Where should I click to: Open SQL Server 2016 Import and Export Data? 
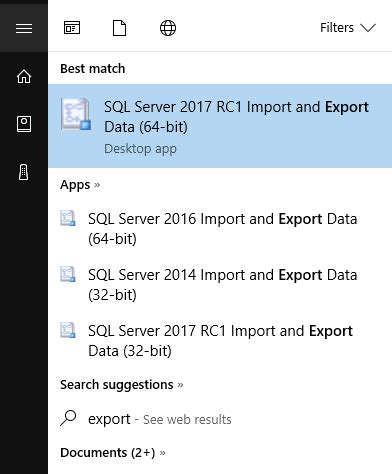(220, 229)
